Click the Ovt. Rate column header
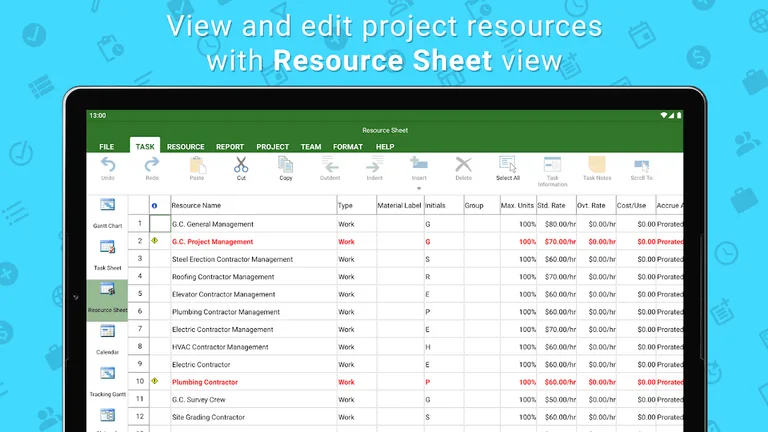The image size is (768, 432). click(596, 205)
